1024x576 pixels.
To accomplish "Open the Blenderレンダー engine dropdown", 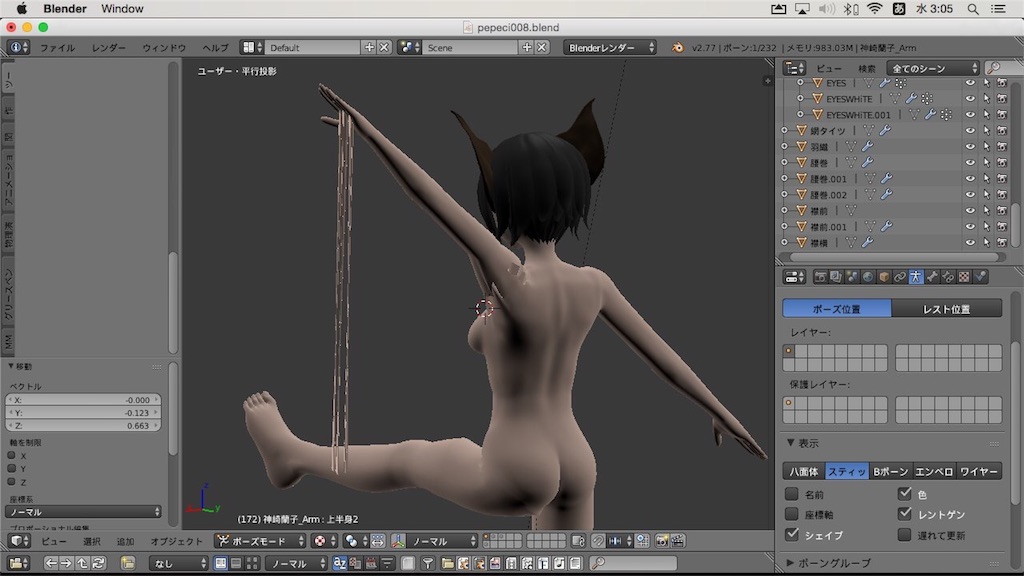I will click(x=610, y=48).
